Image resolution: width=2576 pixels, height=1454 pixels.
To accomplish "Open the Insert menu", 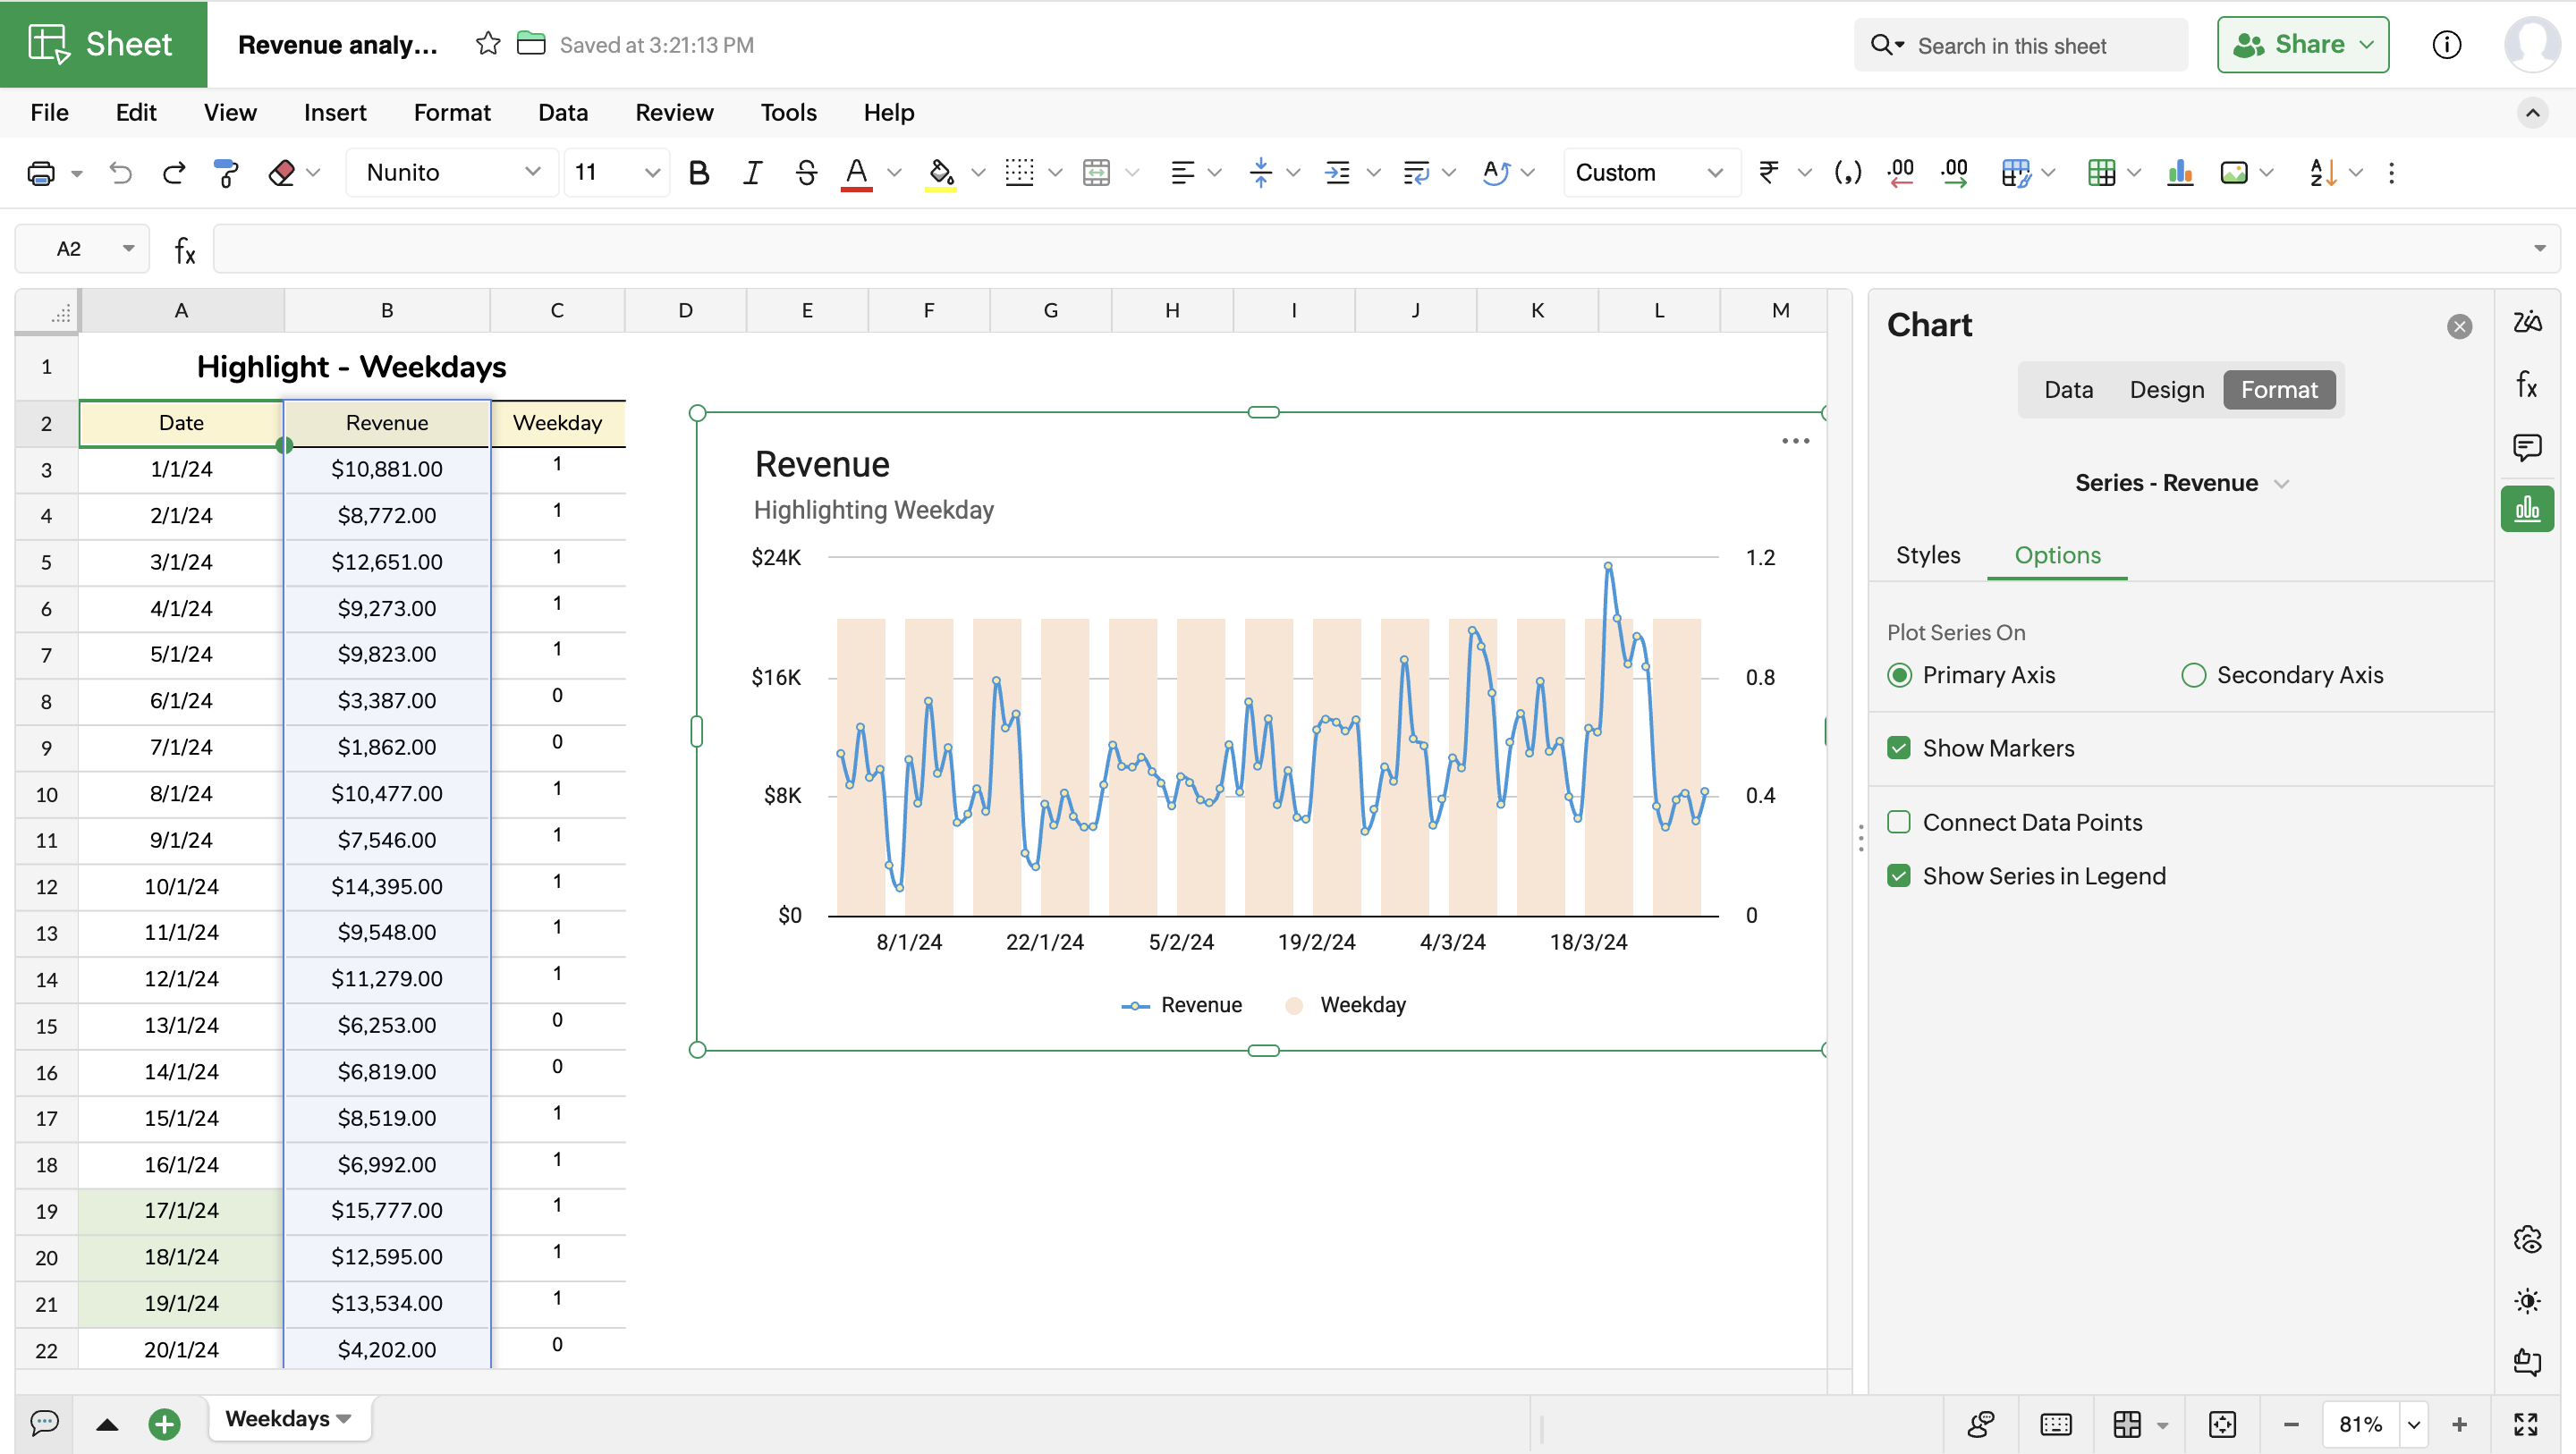I will click(x=335, y=112).
